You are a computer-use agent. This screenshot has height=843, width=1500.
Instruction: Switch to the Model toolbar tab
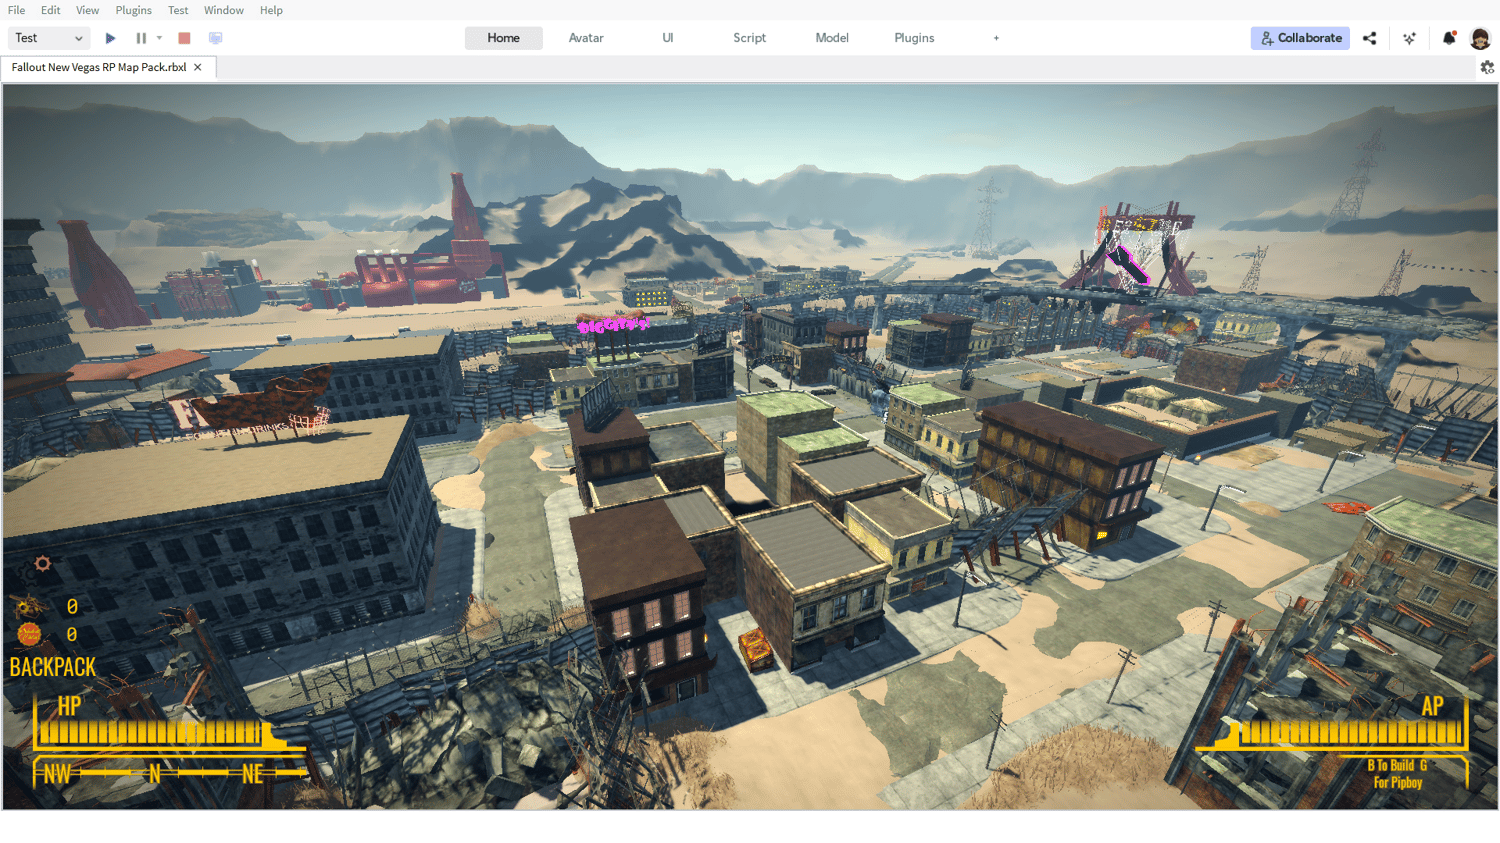coord(832,38)
